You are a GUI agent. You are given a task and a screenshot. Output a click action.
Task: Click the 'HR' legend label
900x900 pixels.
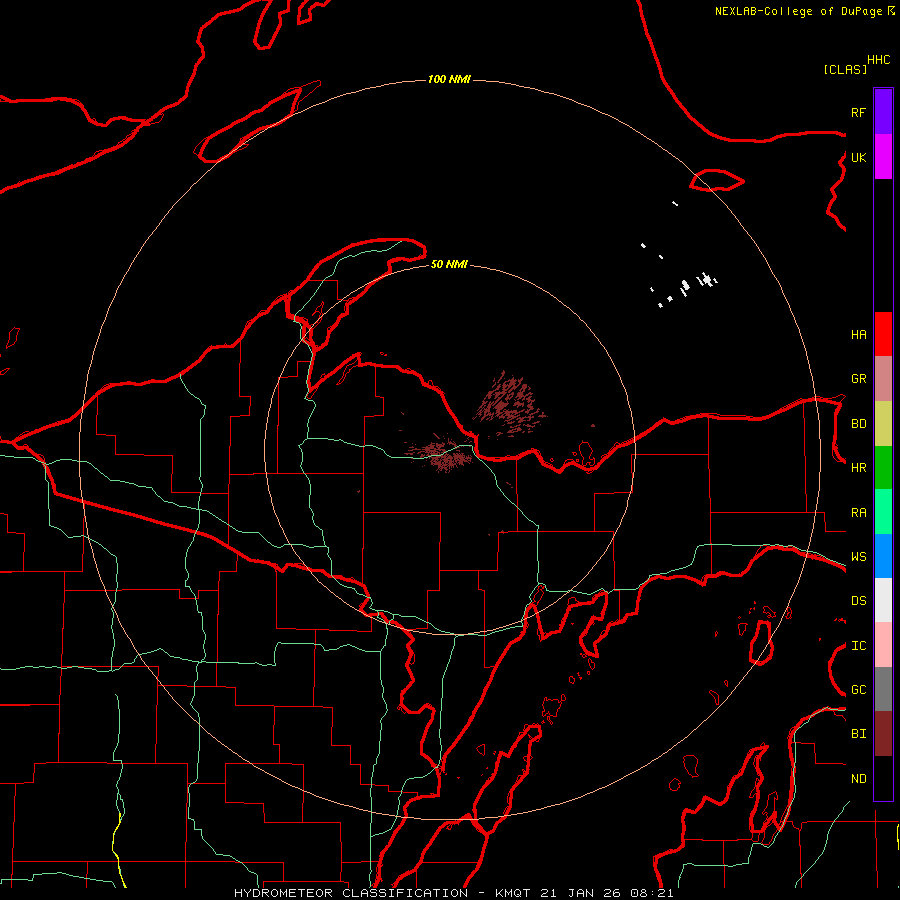pos(859,468)
